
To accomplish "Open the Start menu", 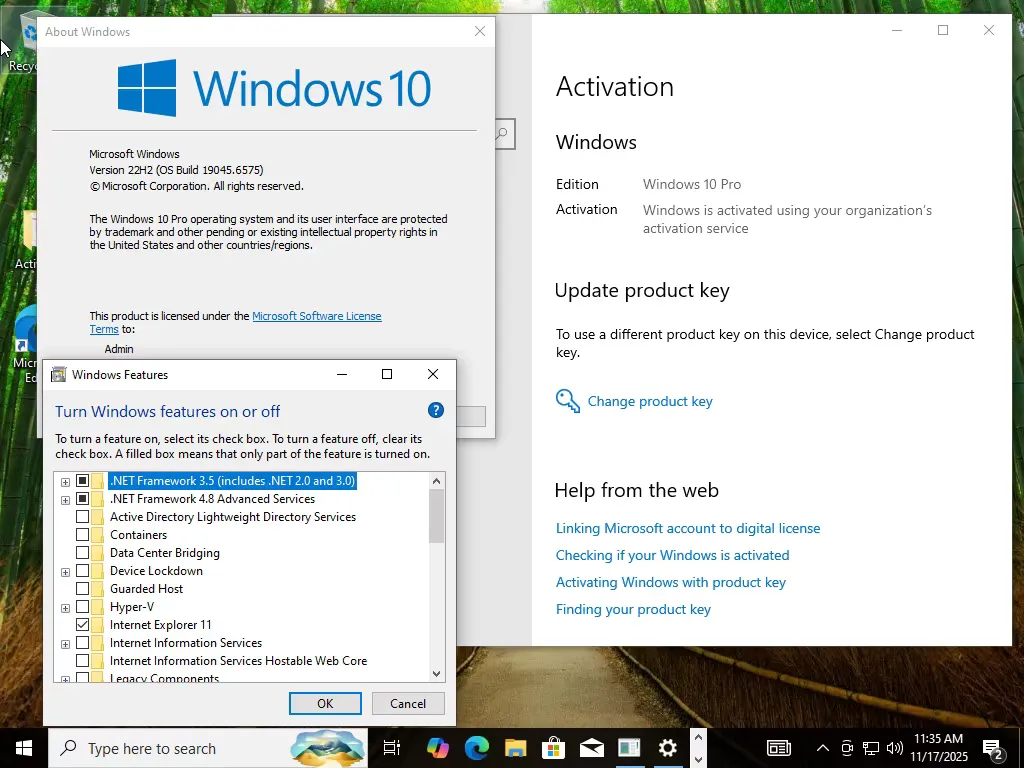I will click(24, 748).
